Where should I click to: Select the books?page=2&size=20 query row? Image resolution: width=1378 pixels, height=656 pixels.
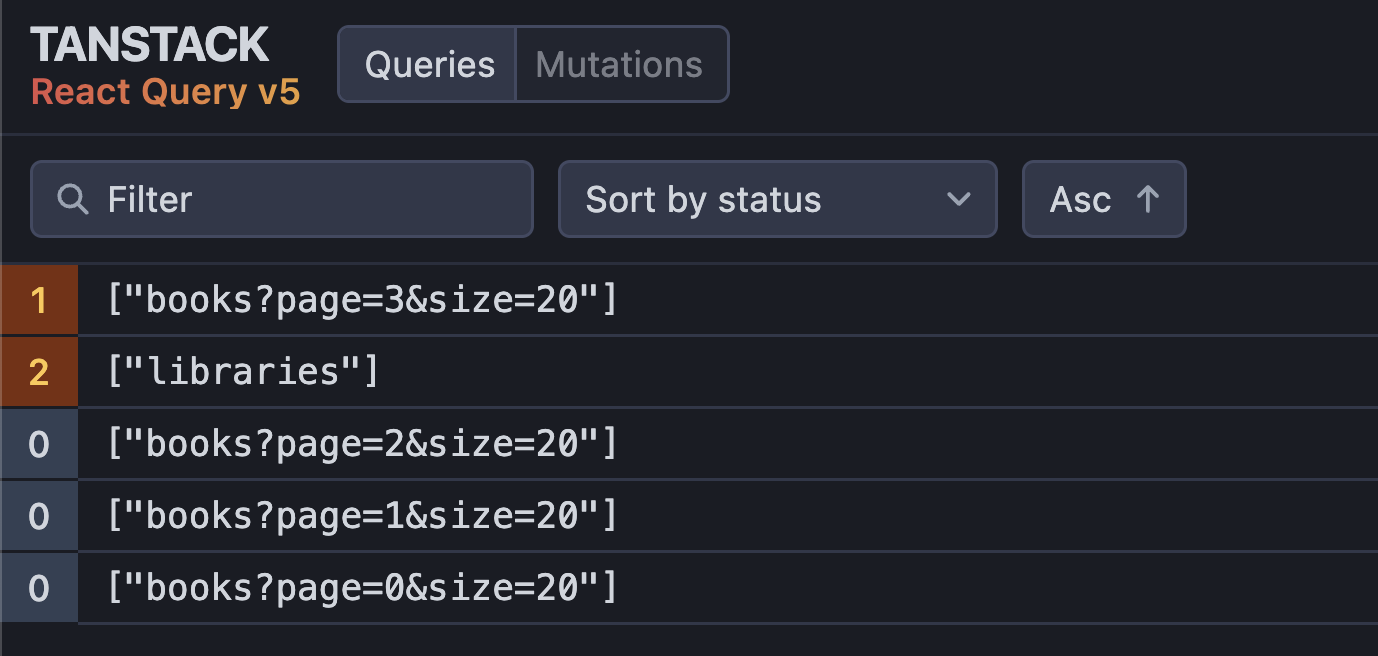(362, 443)
